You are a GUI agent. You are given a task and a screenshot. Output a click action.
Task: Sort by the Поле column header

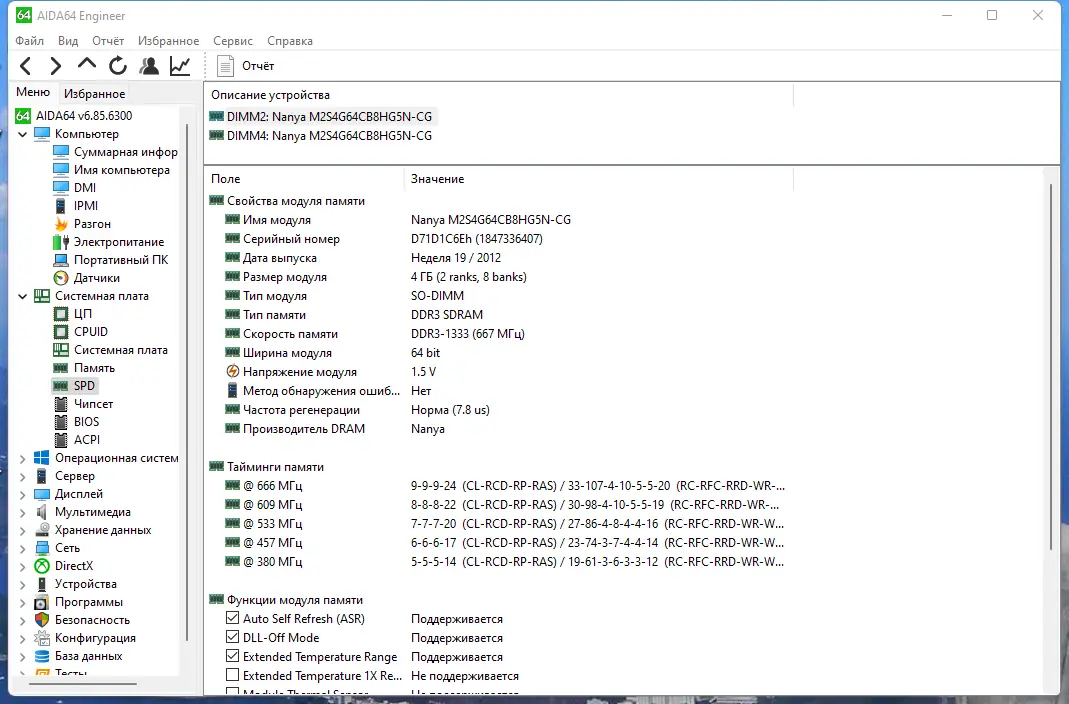[304, 179]
